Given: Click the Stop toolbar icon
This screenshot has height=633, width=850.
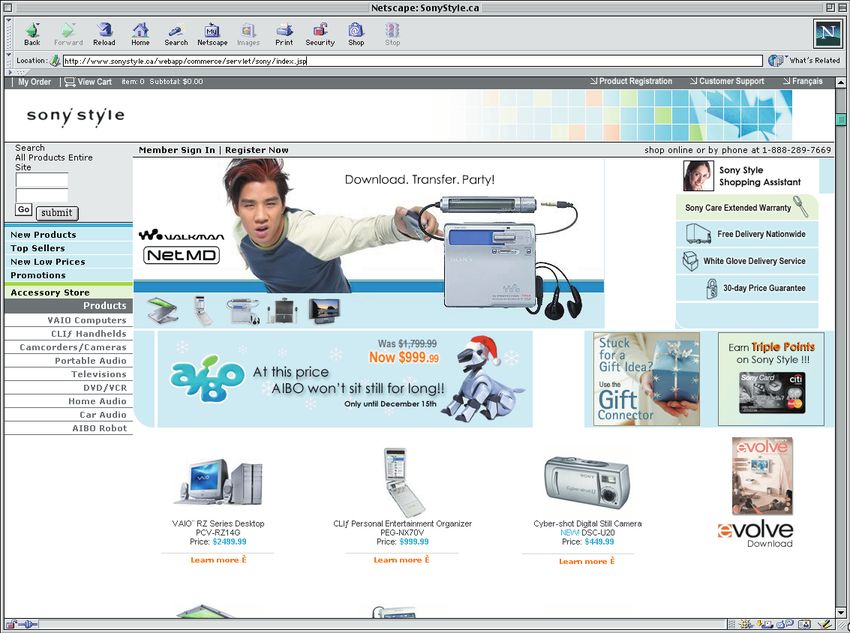Looking at the screenshot, I should click(392, 34).
